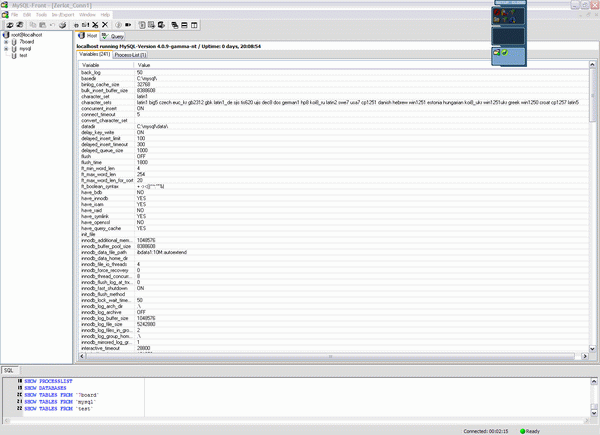600x435 pixels.
Task: Click the Value column header
Action: (362, 65)
